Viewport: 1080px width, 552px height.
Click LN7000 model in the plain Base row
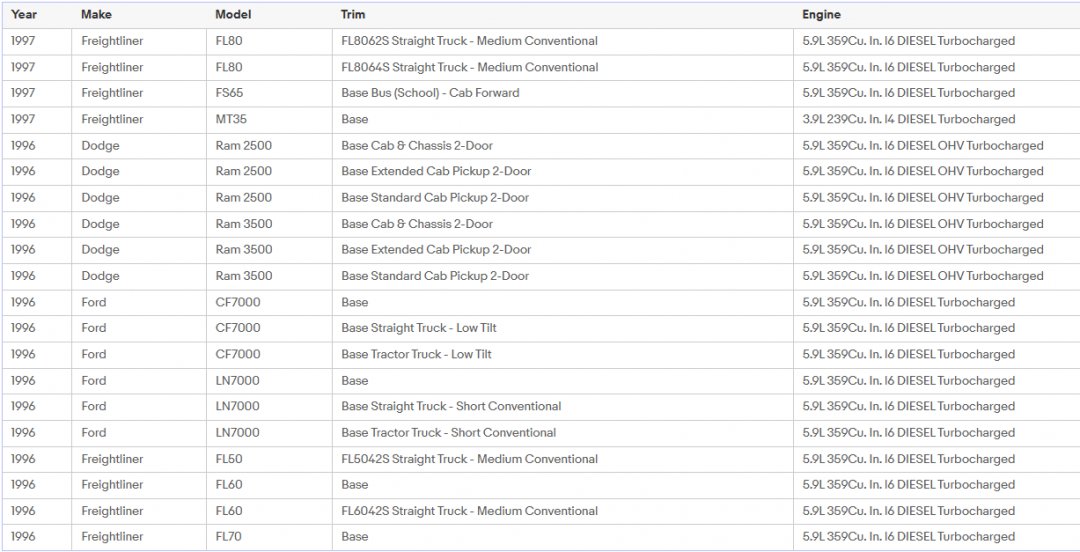pos(237,380)
